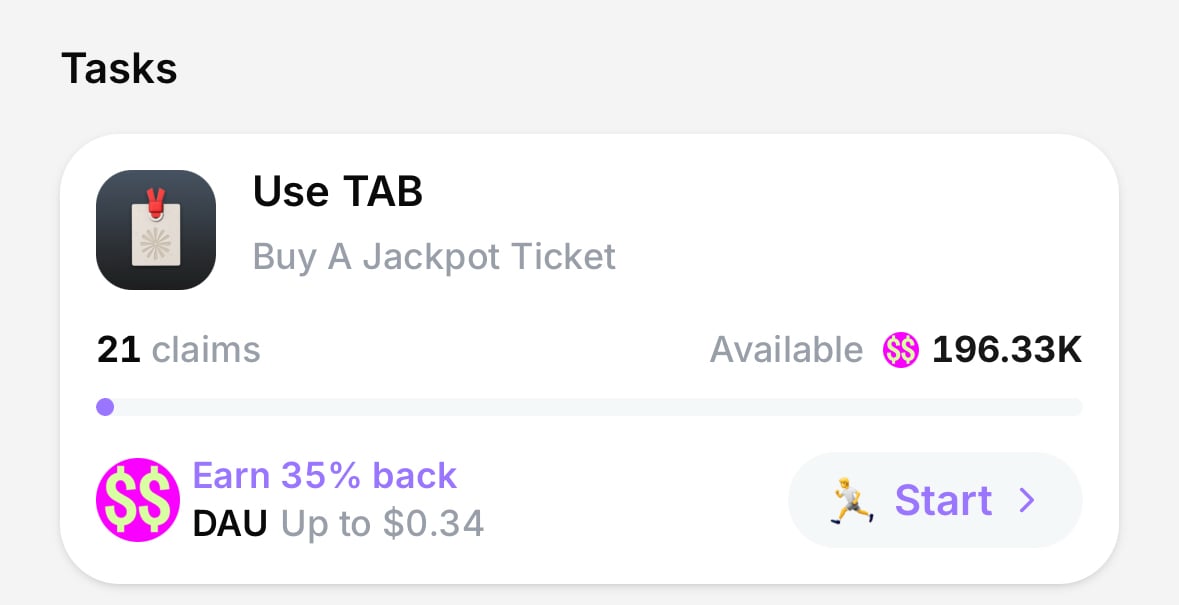Click the TAB app ticket icon

coord(156,230)
